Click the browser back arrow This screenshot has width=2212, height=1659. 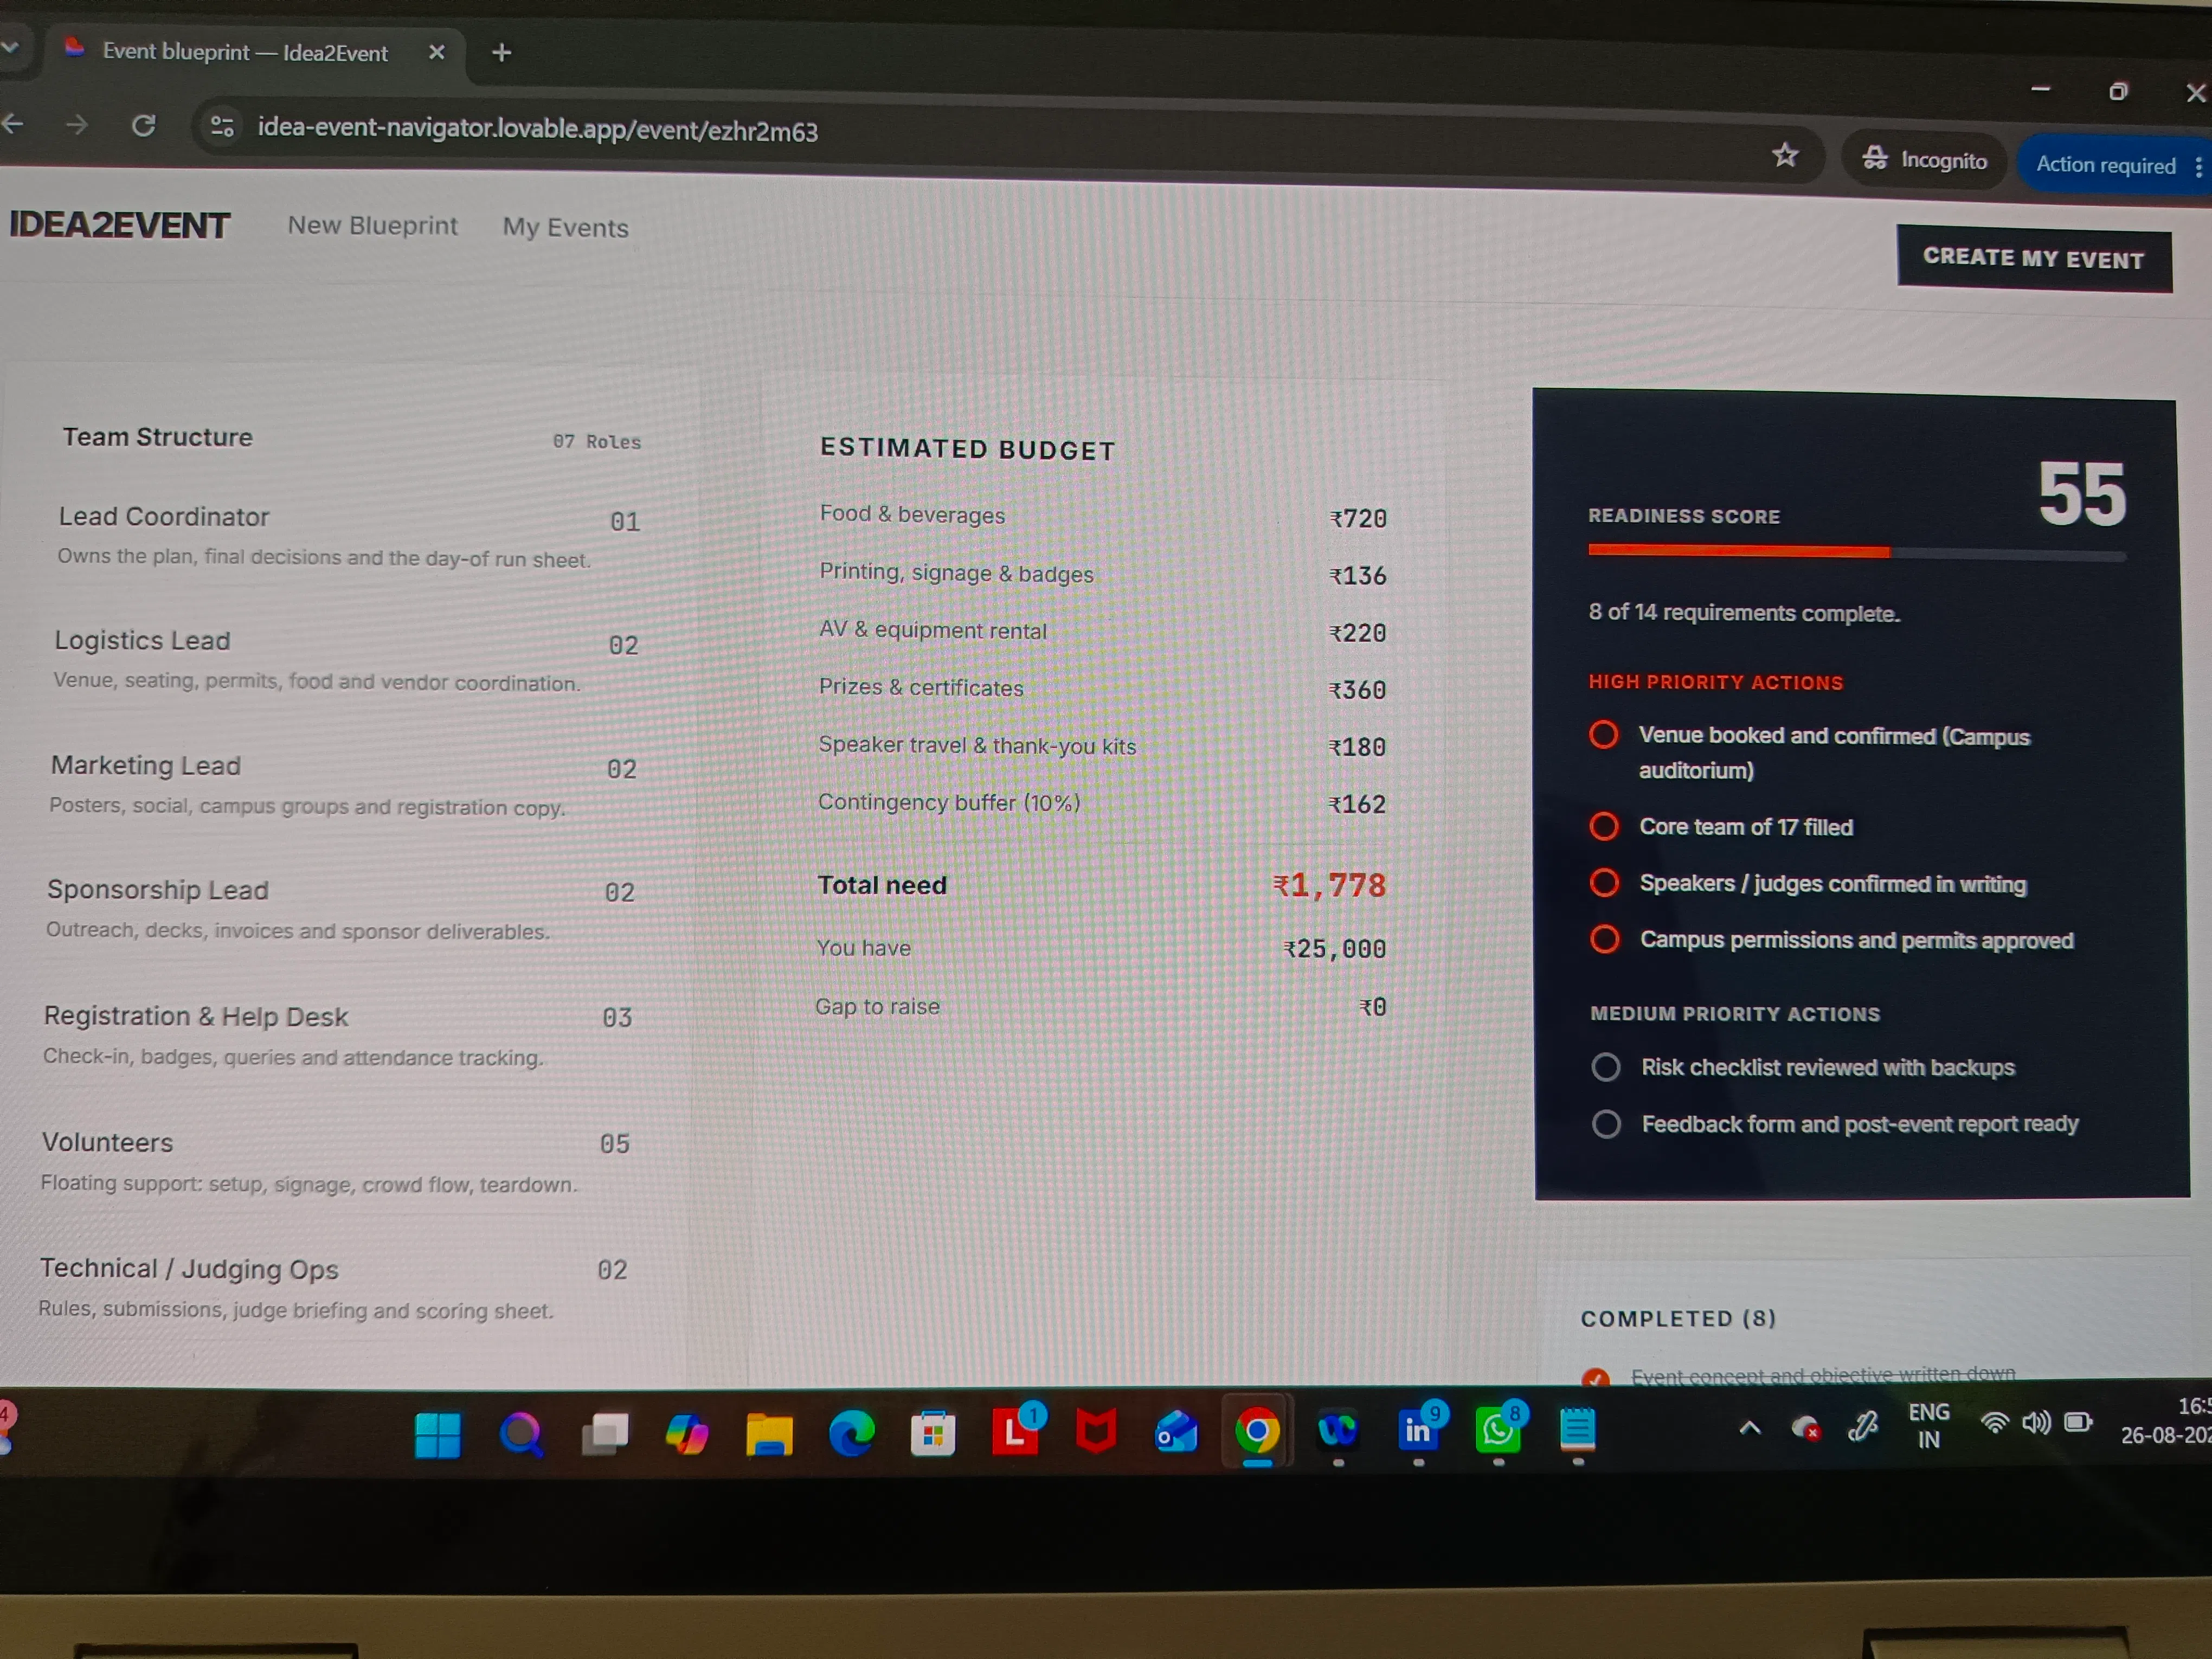click(x=13, y=124)
